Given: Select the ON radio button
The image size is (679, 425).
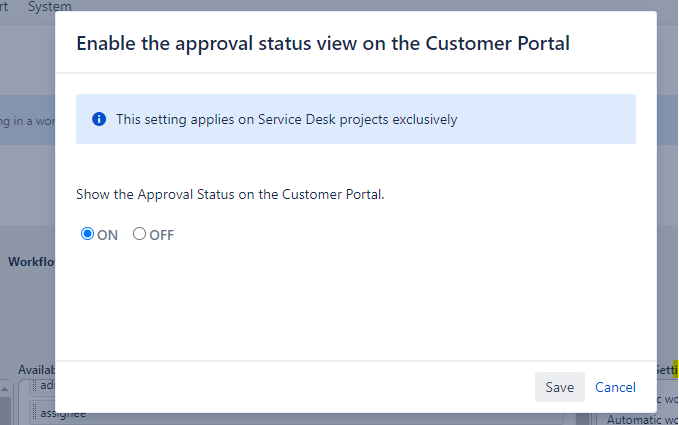Looking at the screenshot, I should [x=88, y=234].
